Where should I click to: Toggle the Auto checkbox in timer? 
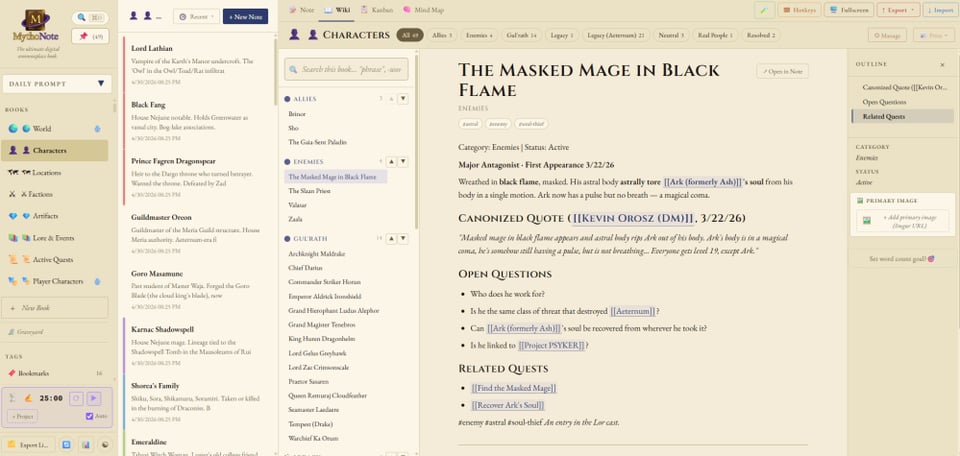(x=90, y=416)
